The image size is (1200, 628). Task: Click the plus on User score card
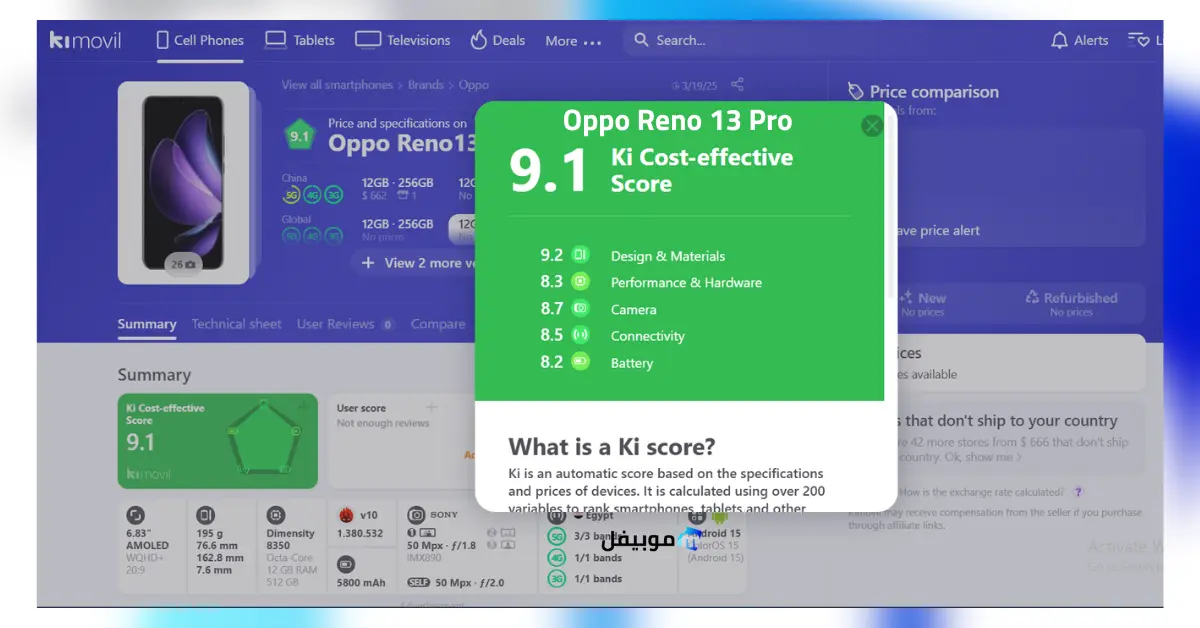point(432,407)
